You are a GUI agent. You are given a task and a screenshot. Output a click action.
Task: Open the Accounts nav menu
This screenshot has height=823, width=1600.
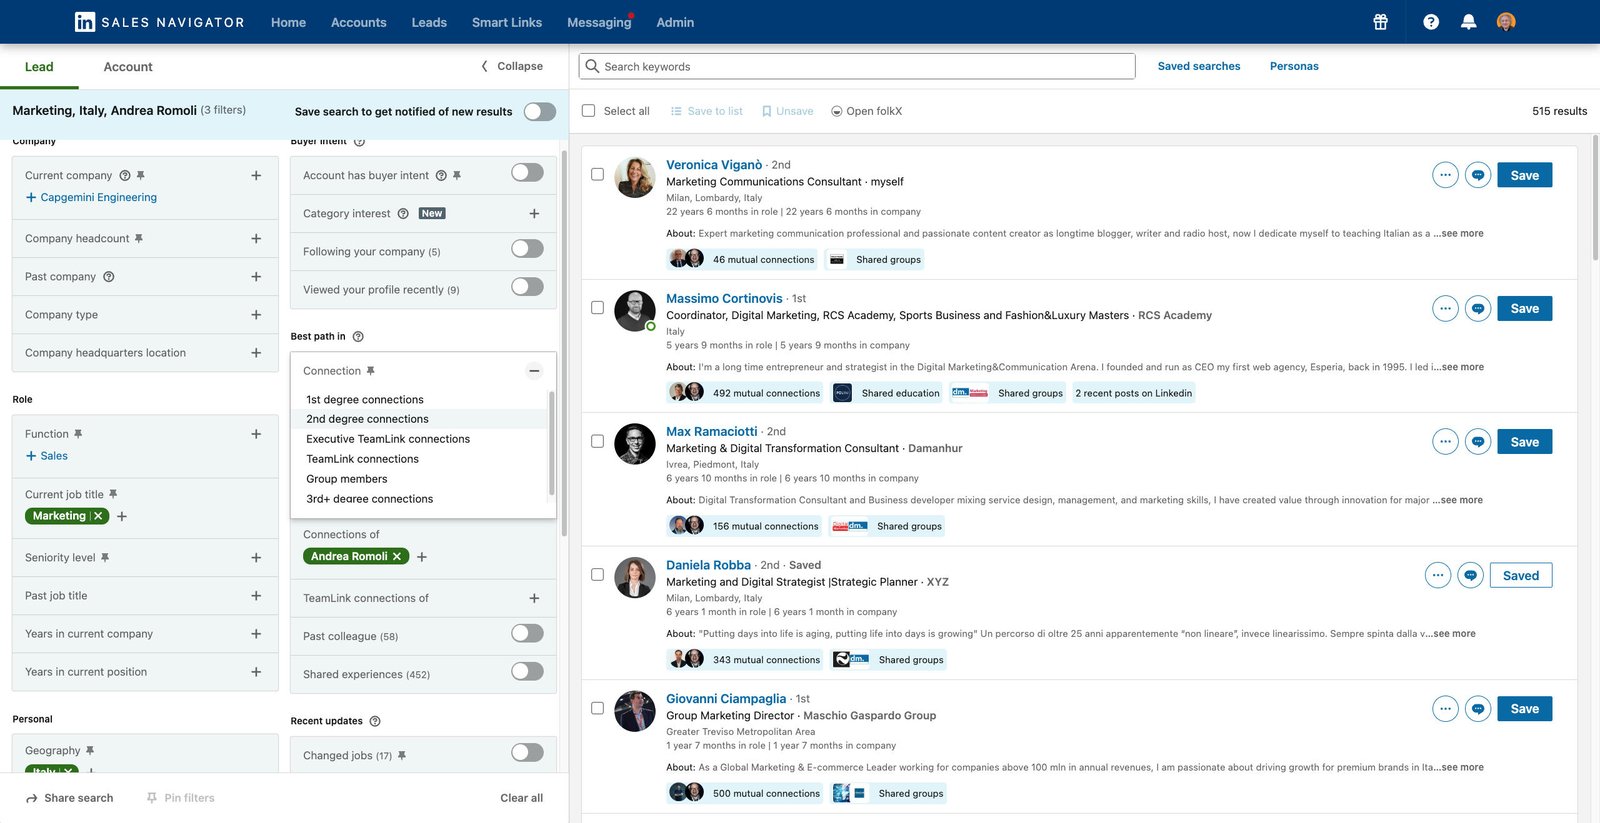(358, 22)
